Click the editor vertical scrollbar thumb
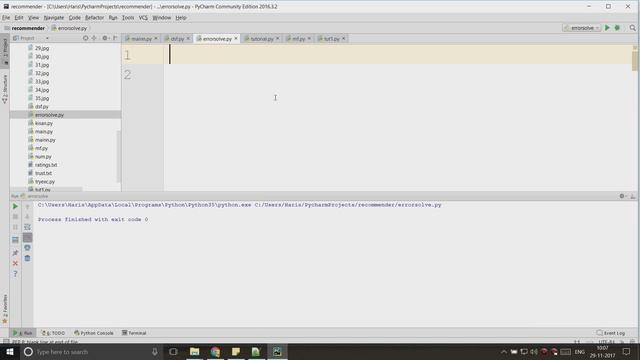Screen dimensions: 640x360 coord(635,60)
